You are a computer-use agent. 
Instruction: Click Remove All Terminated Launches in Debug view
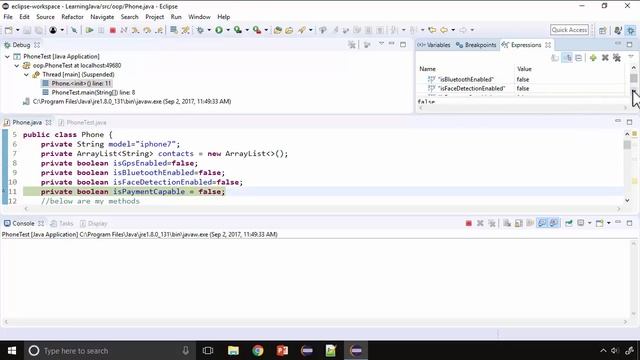[352, 45]
